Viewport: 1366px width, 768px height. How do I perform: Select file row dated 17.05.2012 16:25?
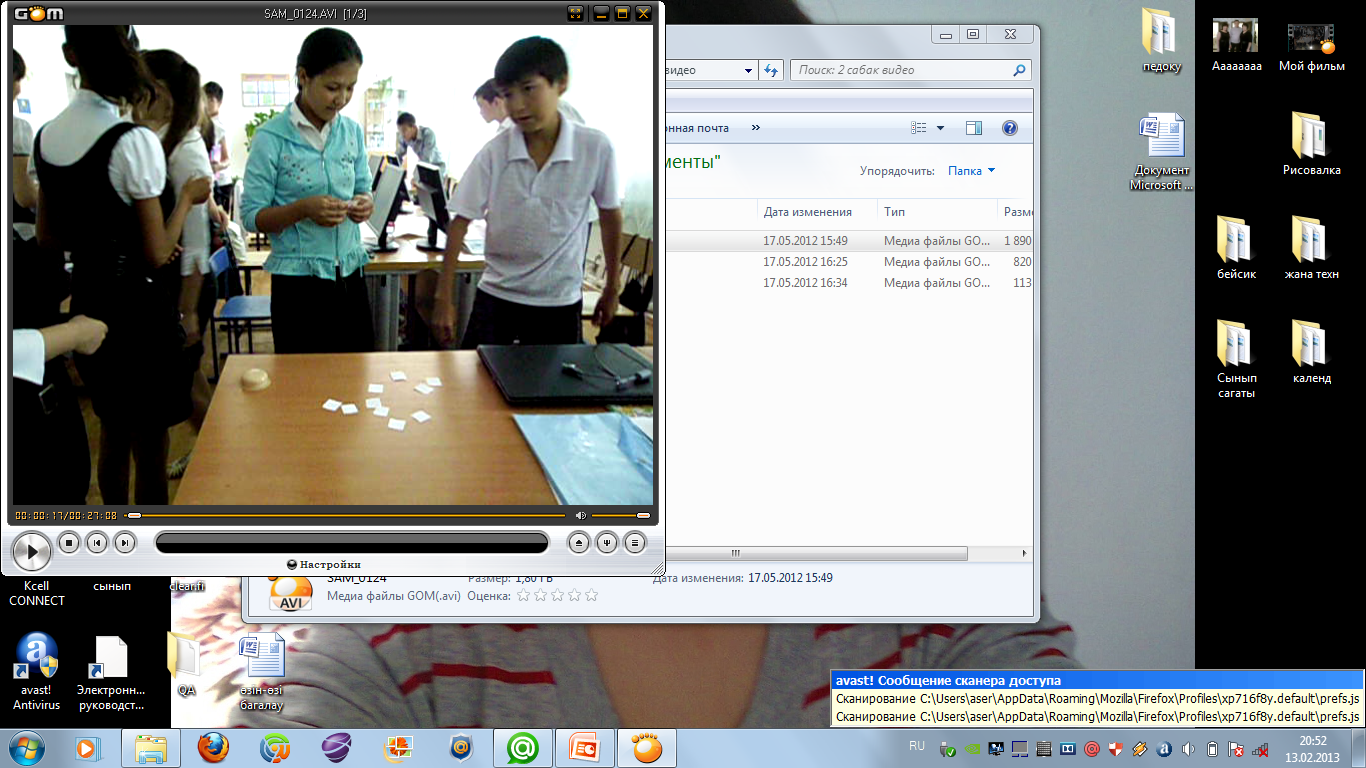848,262
